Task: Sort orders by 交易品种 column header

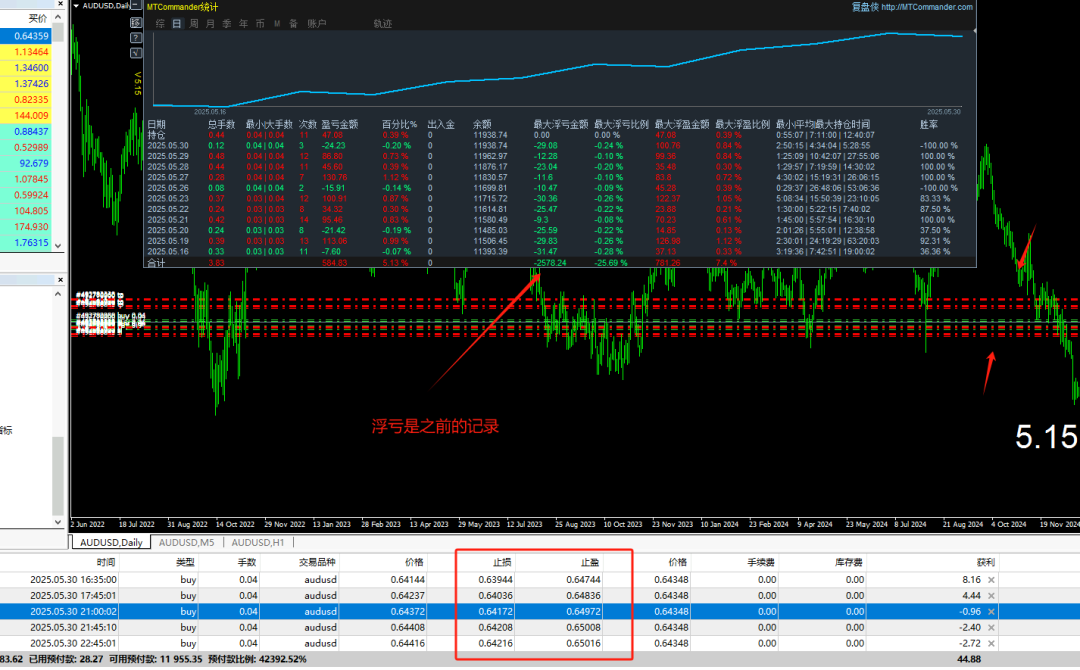Action: point(317,563)
